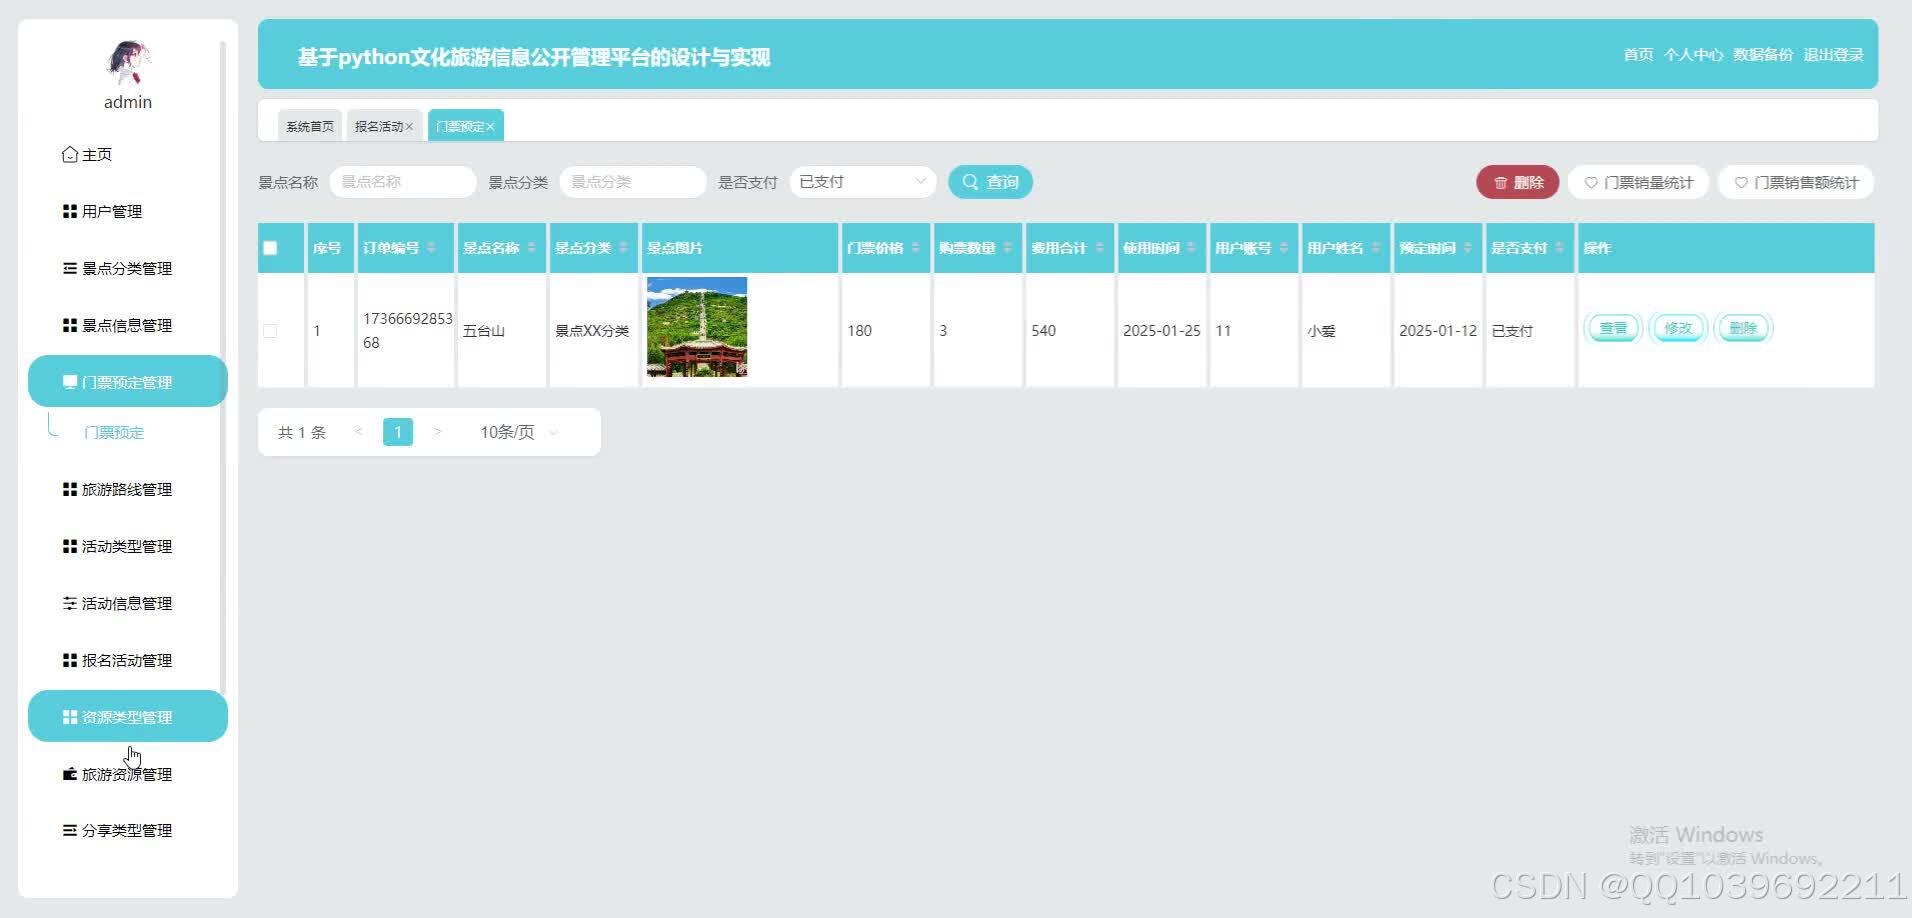The height and width of the screenshot is (918, 1912).
Task: Go to previous page arrow
Action: coord(358,432)
